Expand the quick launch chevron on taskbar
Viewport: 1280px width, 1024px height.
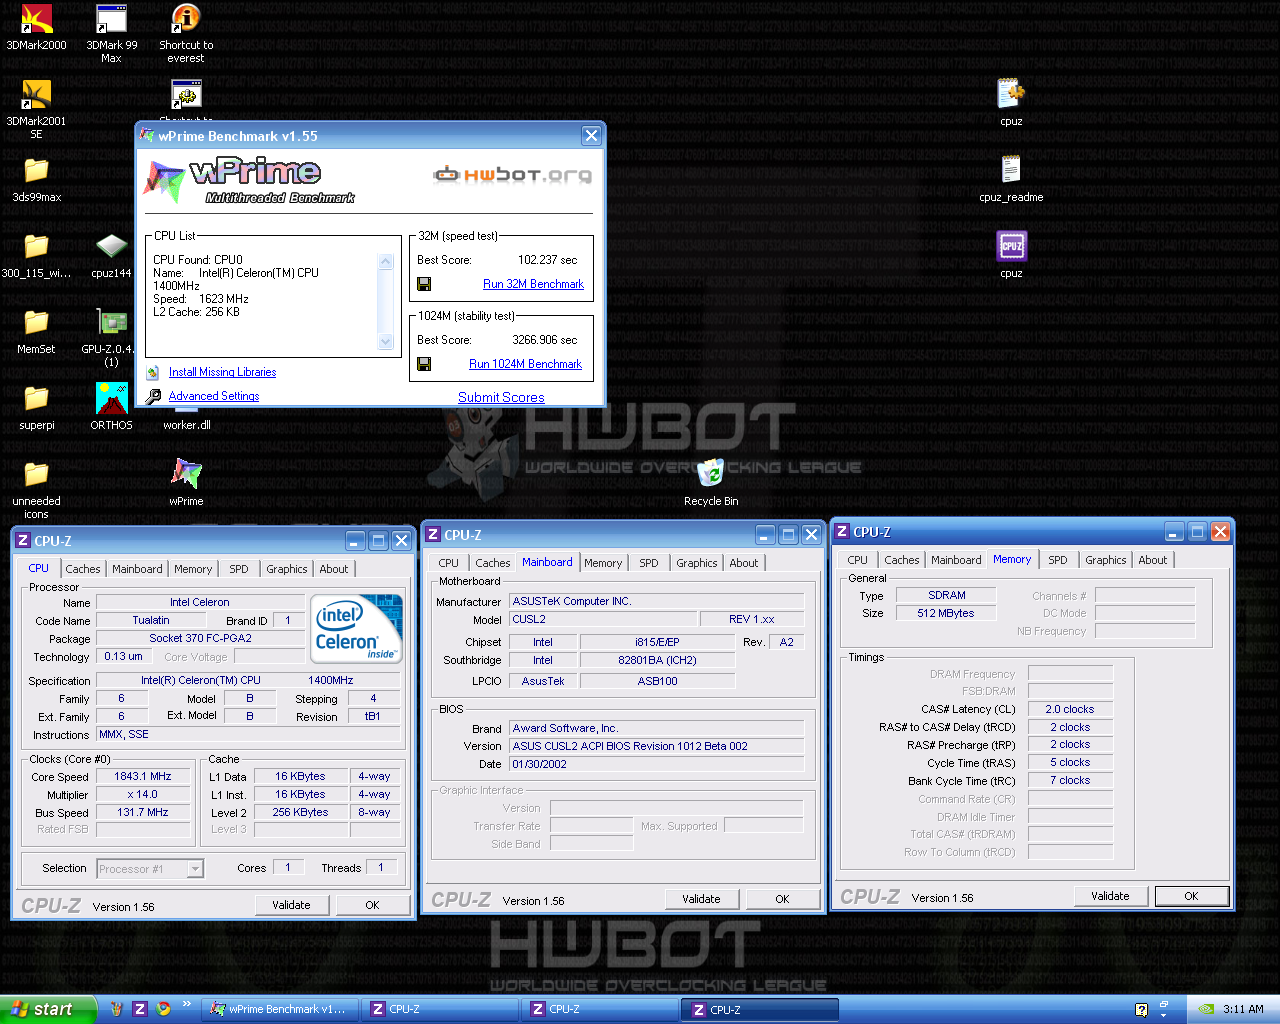pyautogui.click(x=186, y=1003)
